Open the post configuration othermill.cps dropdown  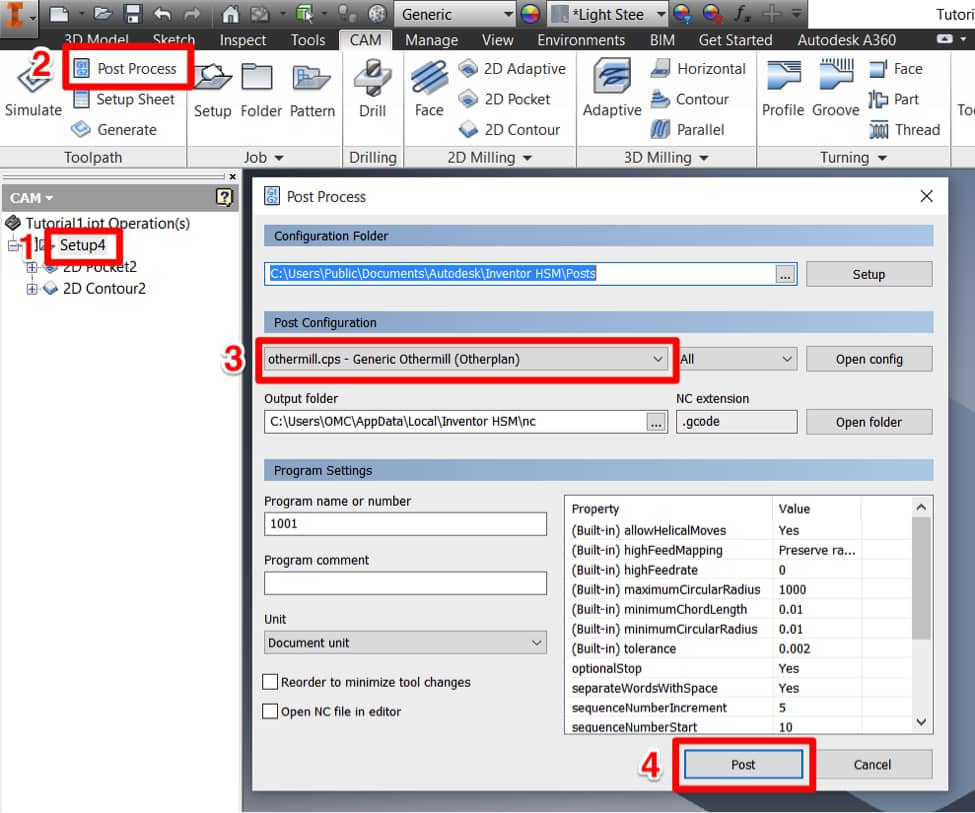pyautogui.click(x=465, y=359)
